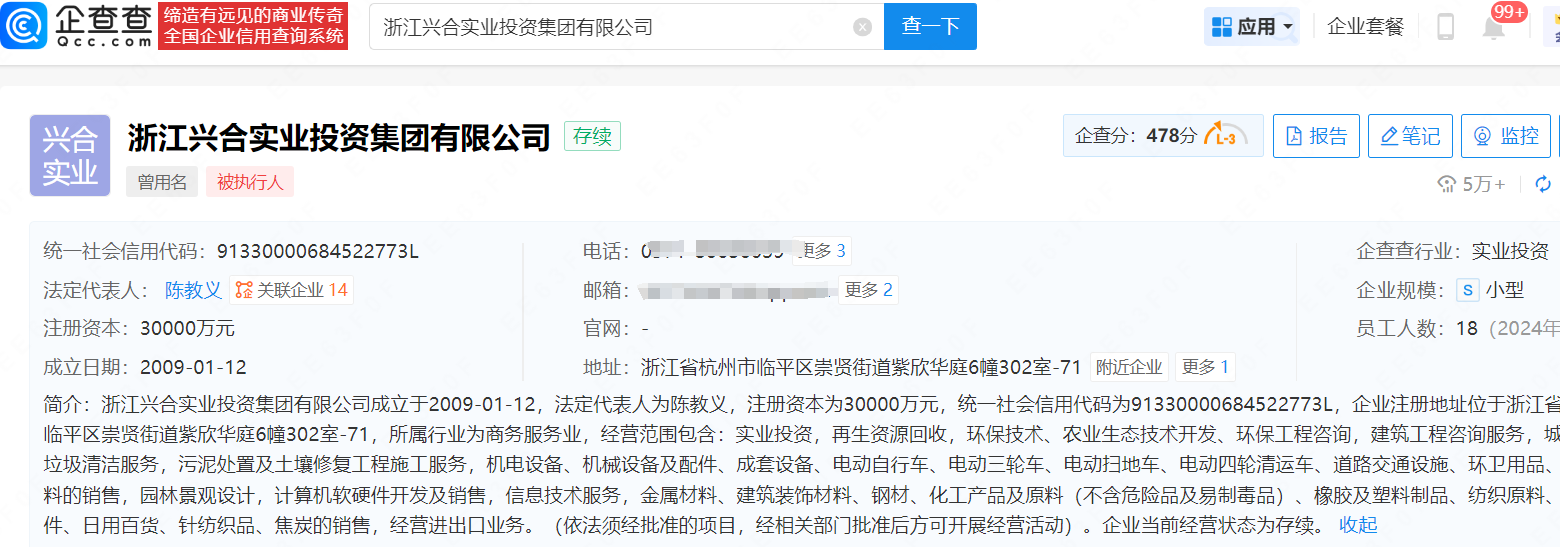Open the Qcc.com logo homepage

77,26
